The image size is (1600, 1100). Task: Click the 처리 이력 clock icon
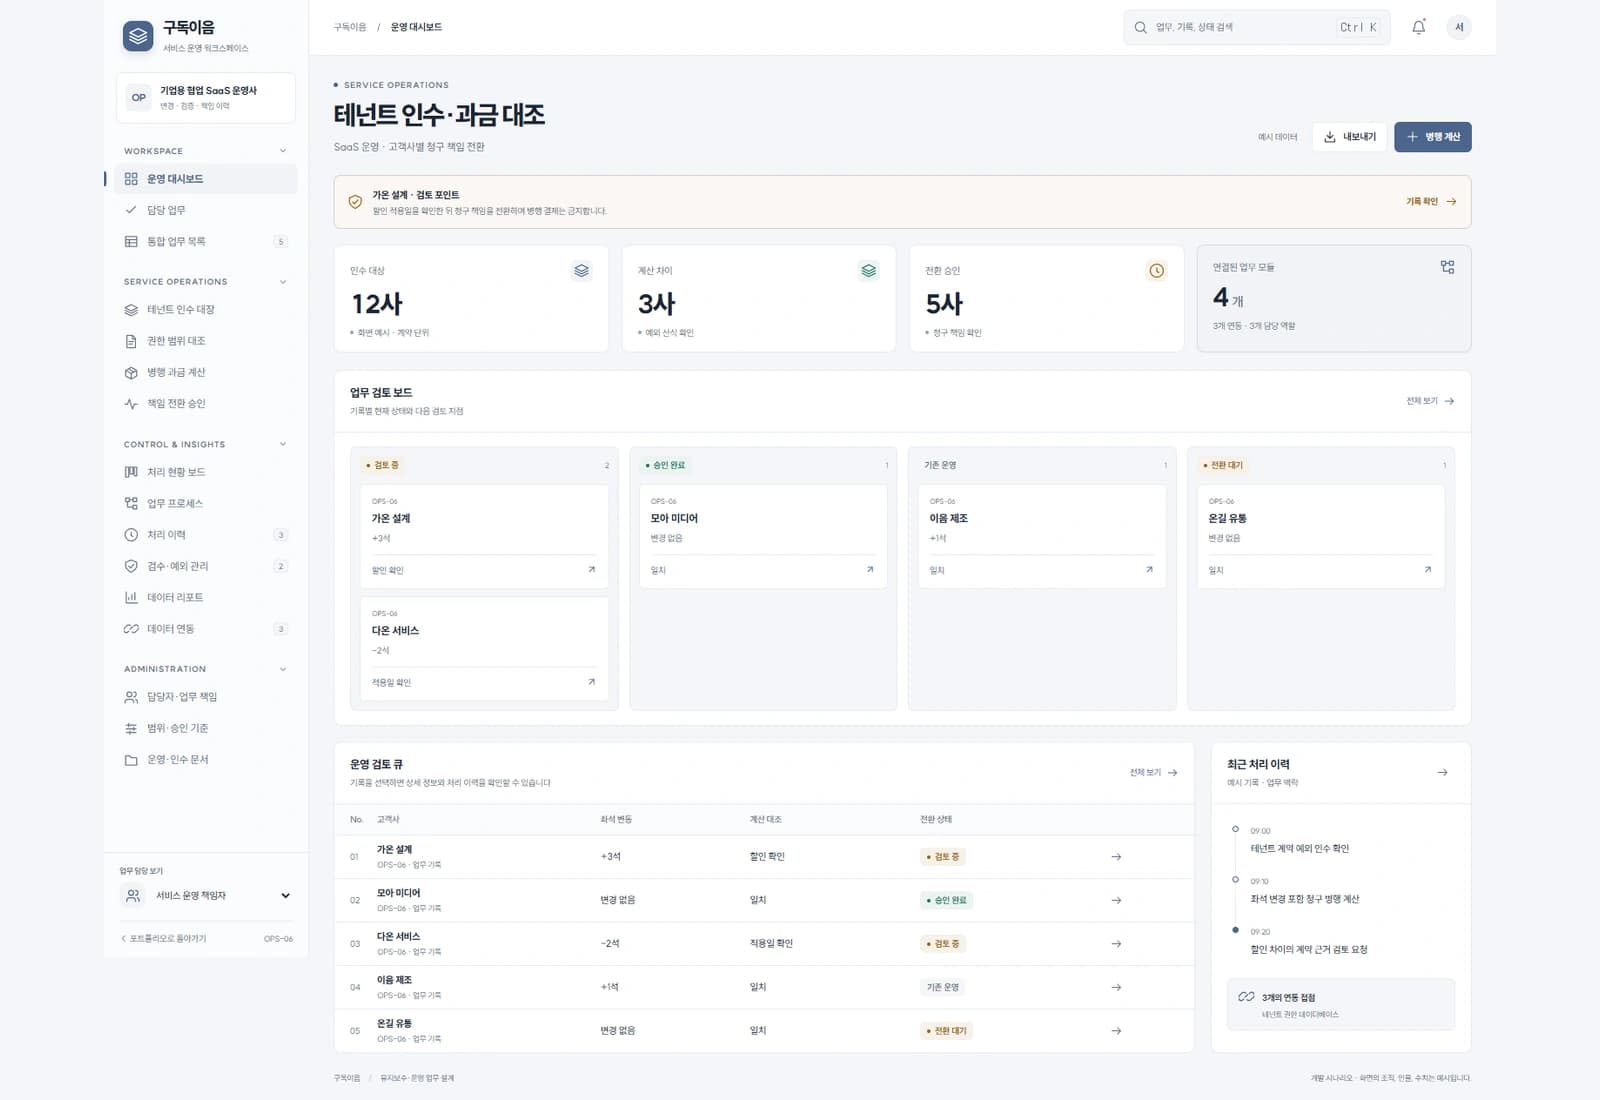[131, 535]
